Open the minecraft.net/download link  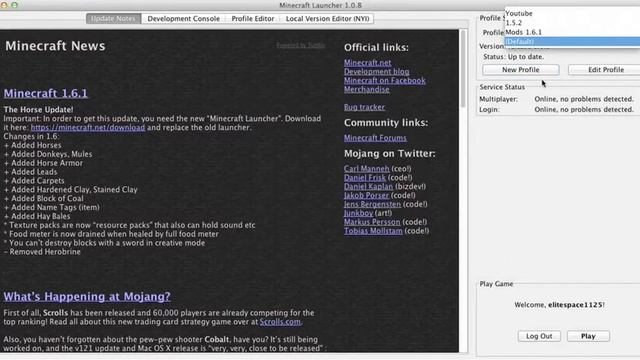pos(88,128)
